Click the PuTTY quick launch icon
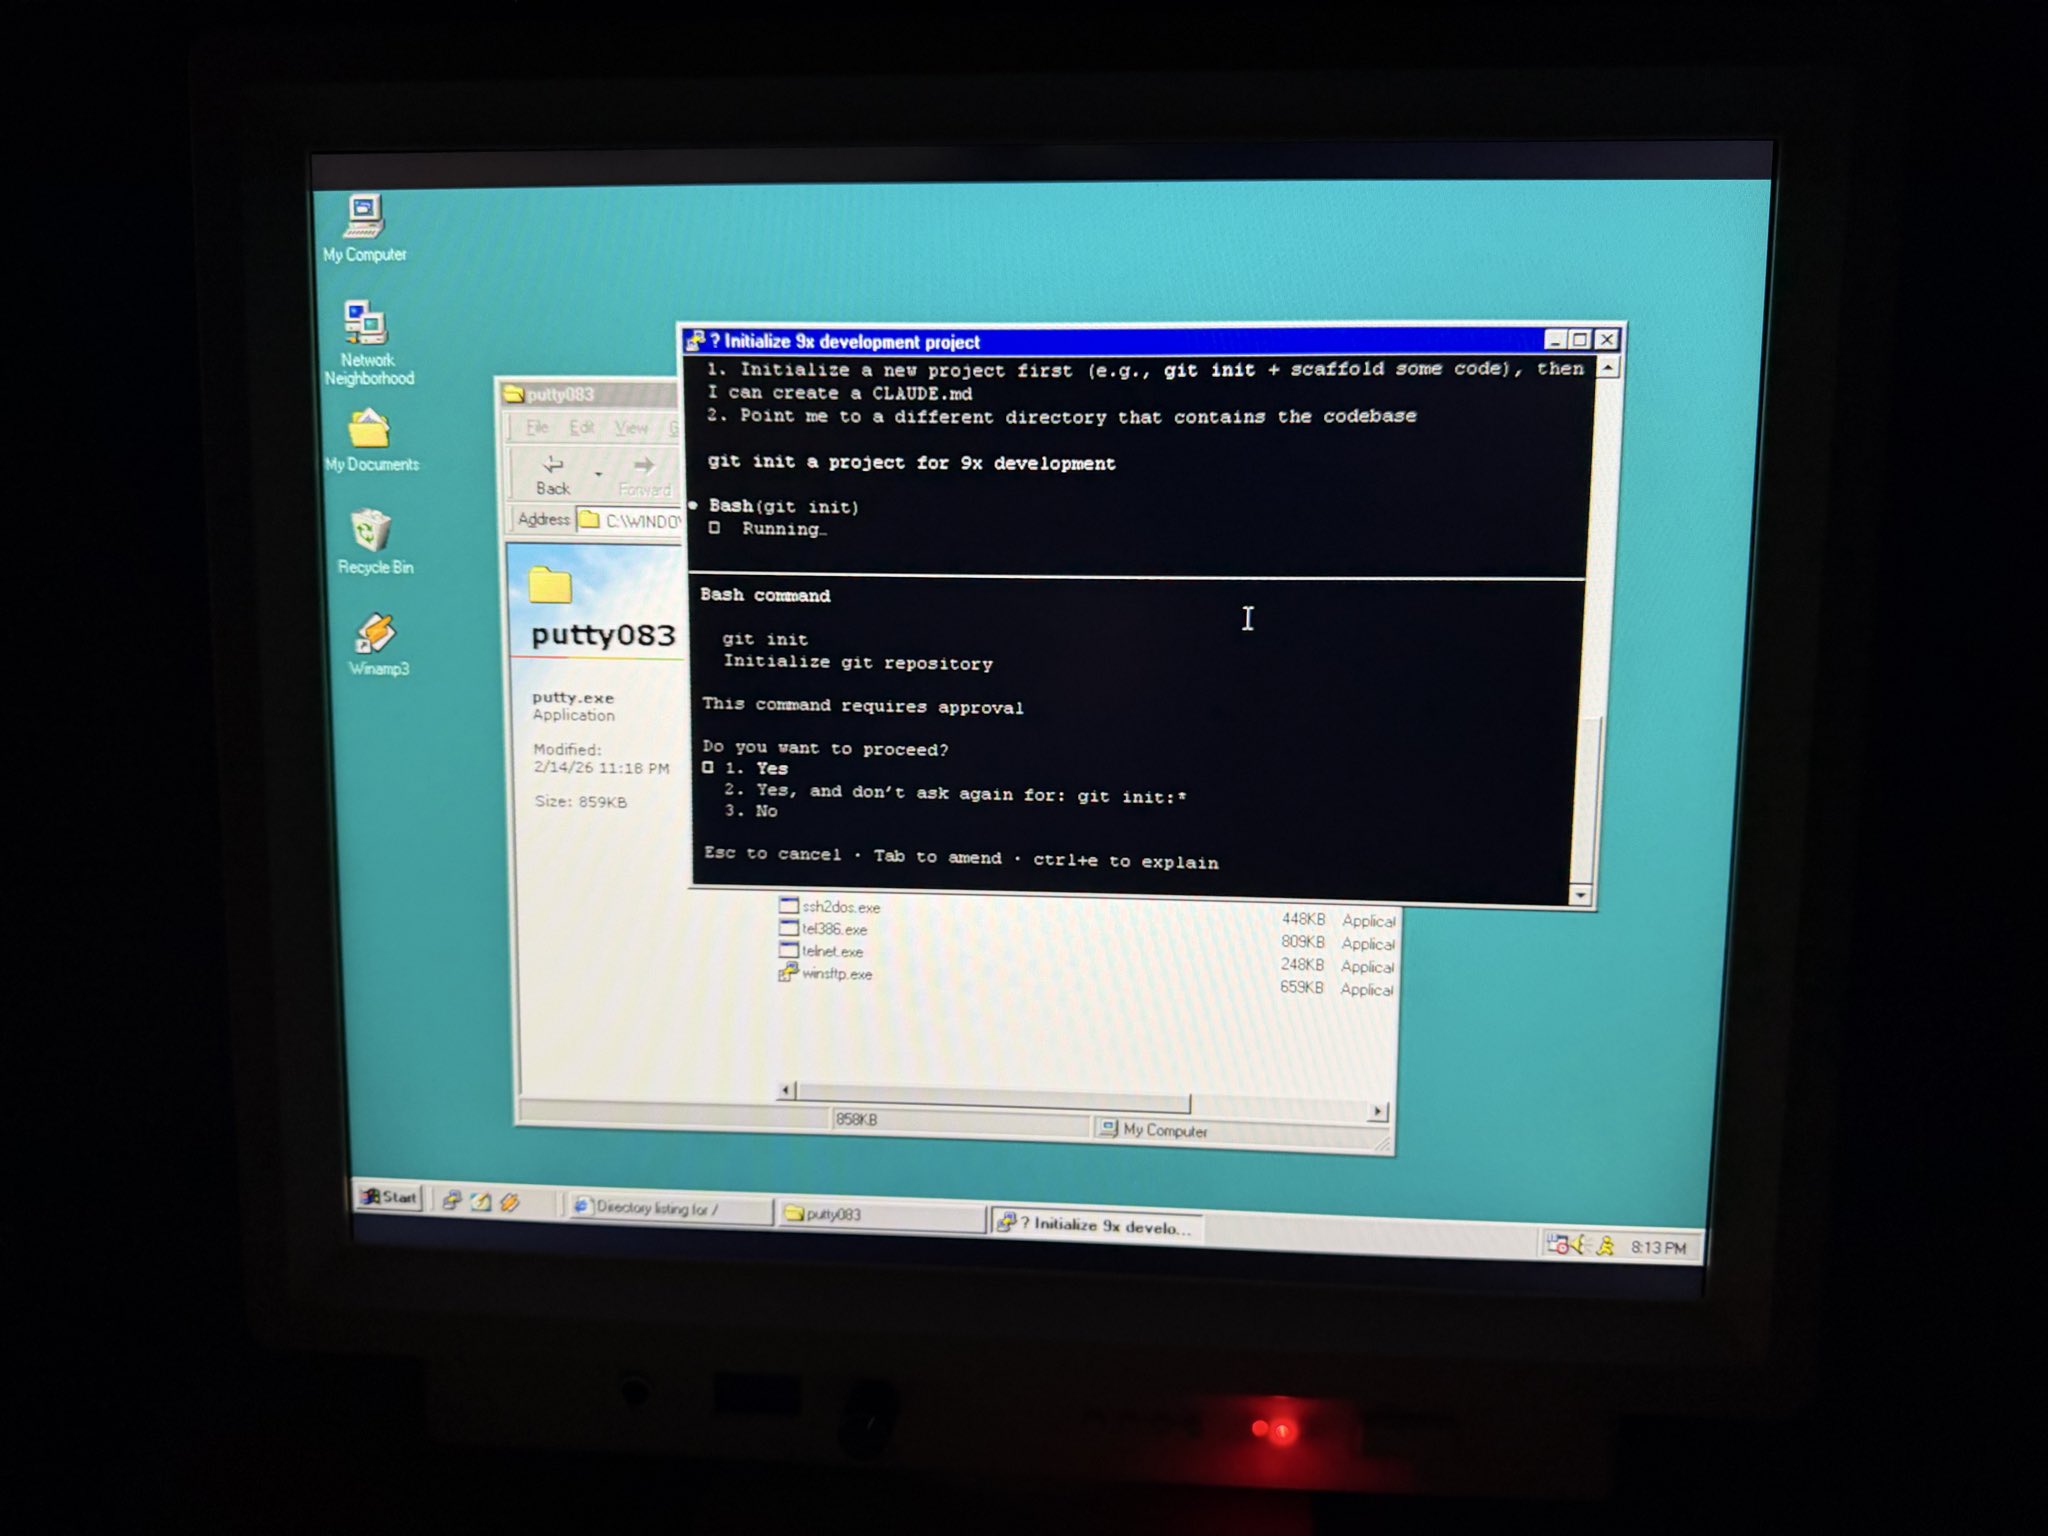Viewport: 2048px width, 1536px height. (x=452, y=1201)
